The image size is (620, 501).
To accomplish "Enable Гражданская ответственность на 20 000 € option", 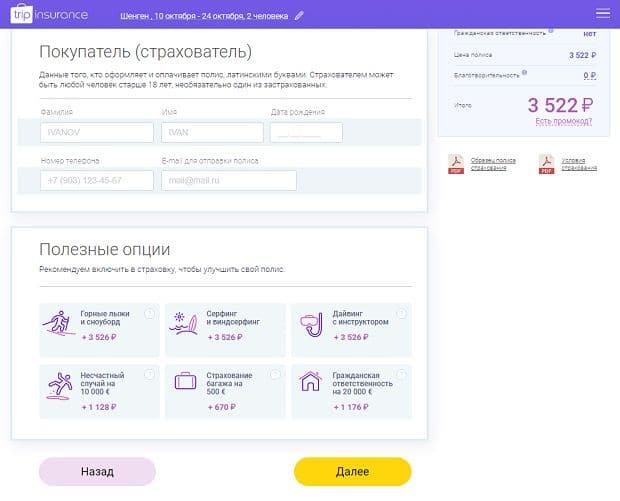I will point(352,391).
